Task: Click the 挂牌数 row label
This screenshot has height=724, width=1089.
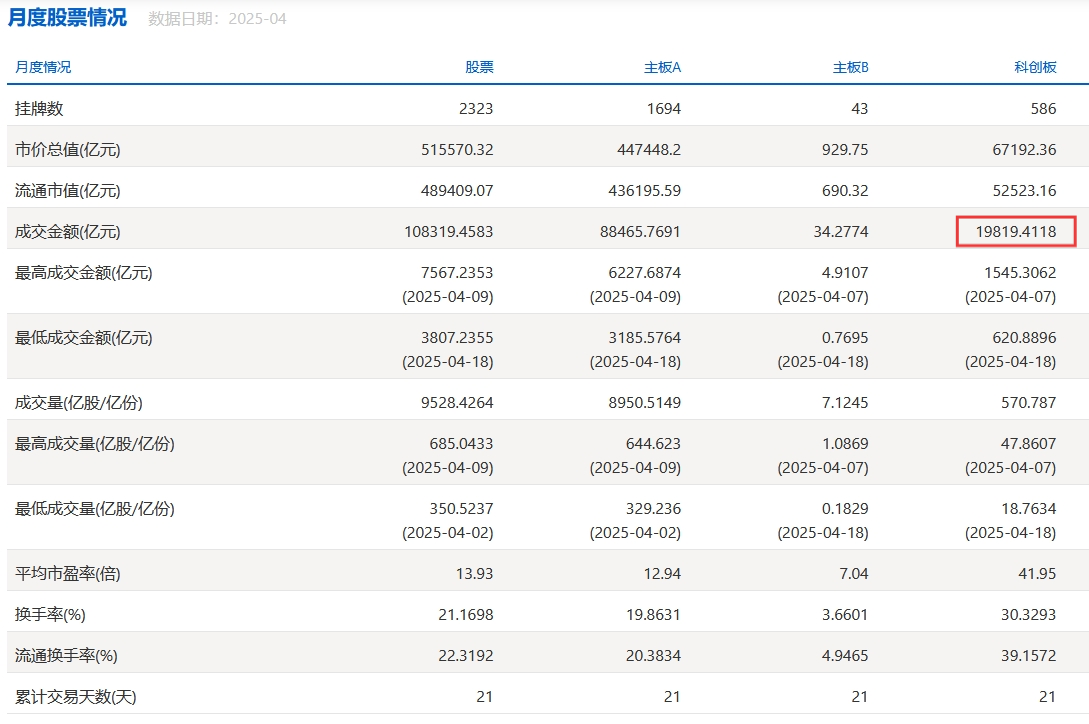Action: [x=39, y=108]
